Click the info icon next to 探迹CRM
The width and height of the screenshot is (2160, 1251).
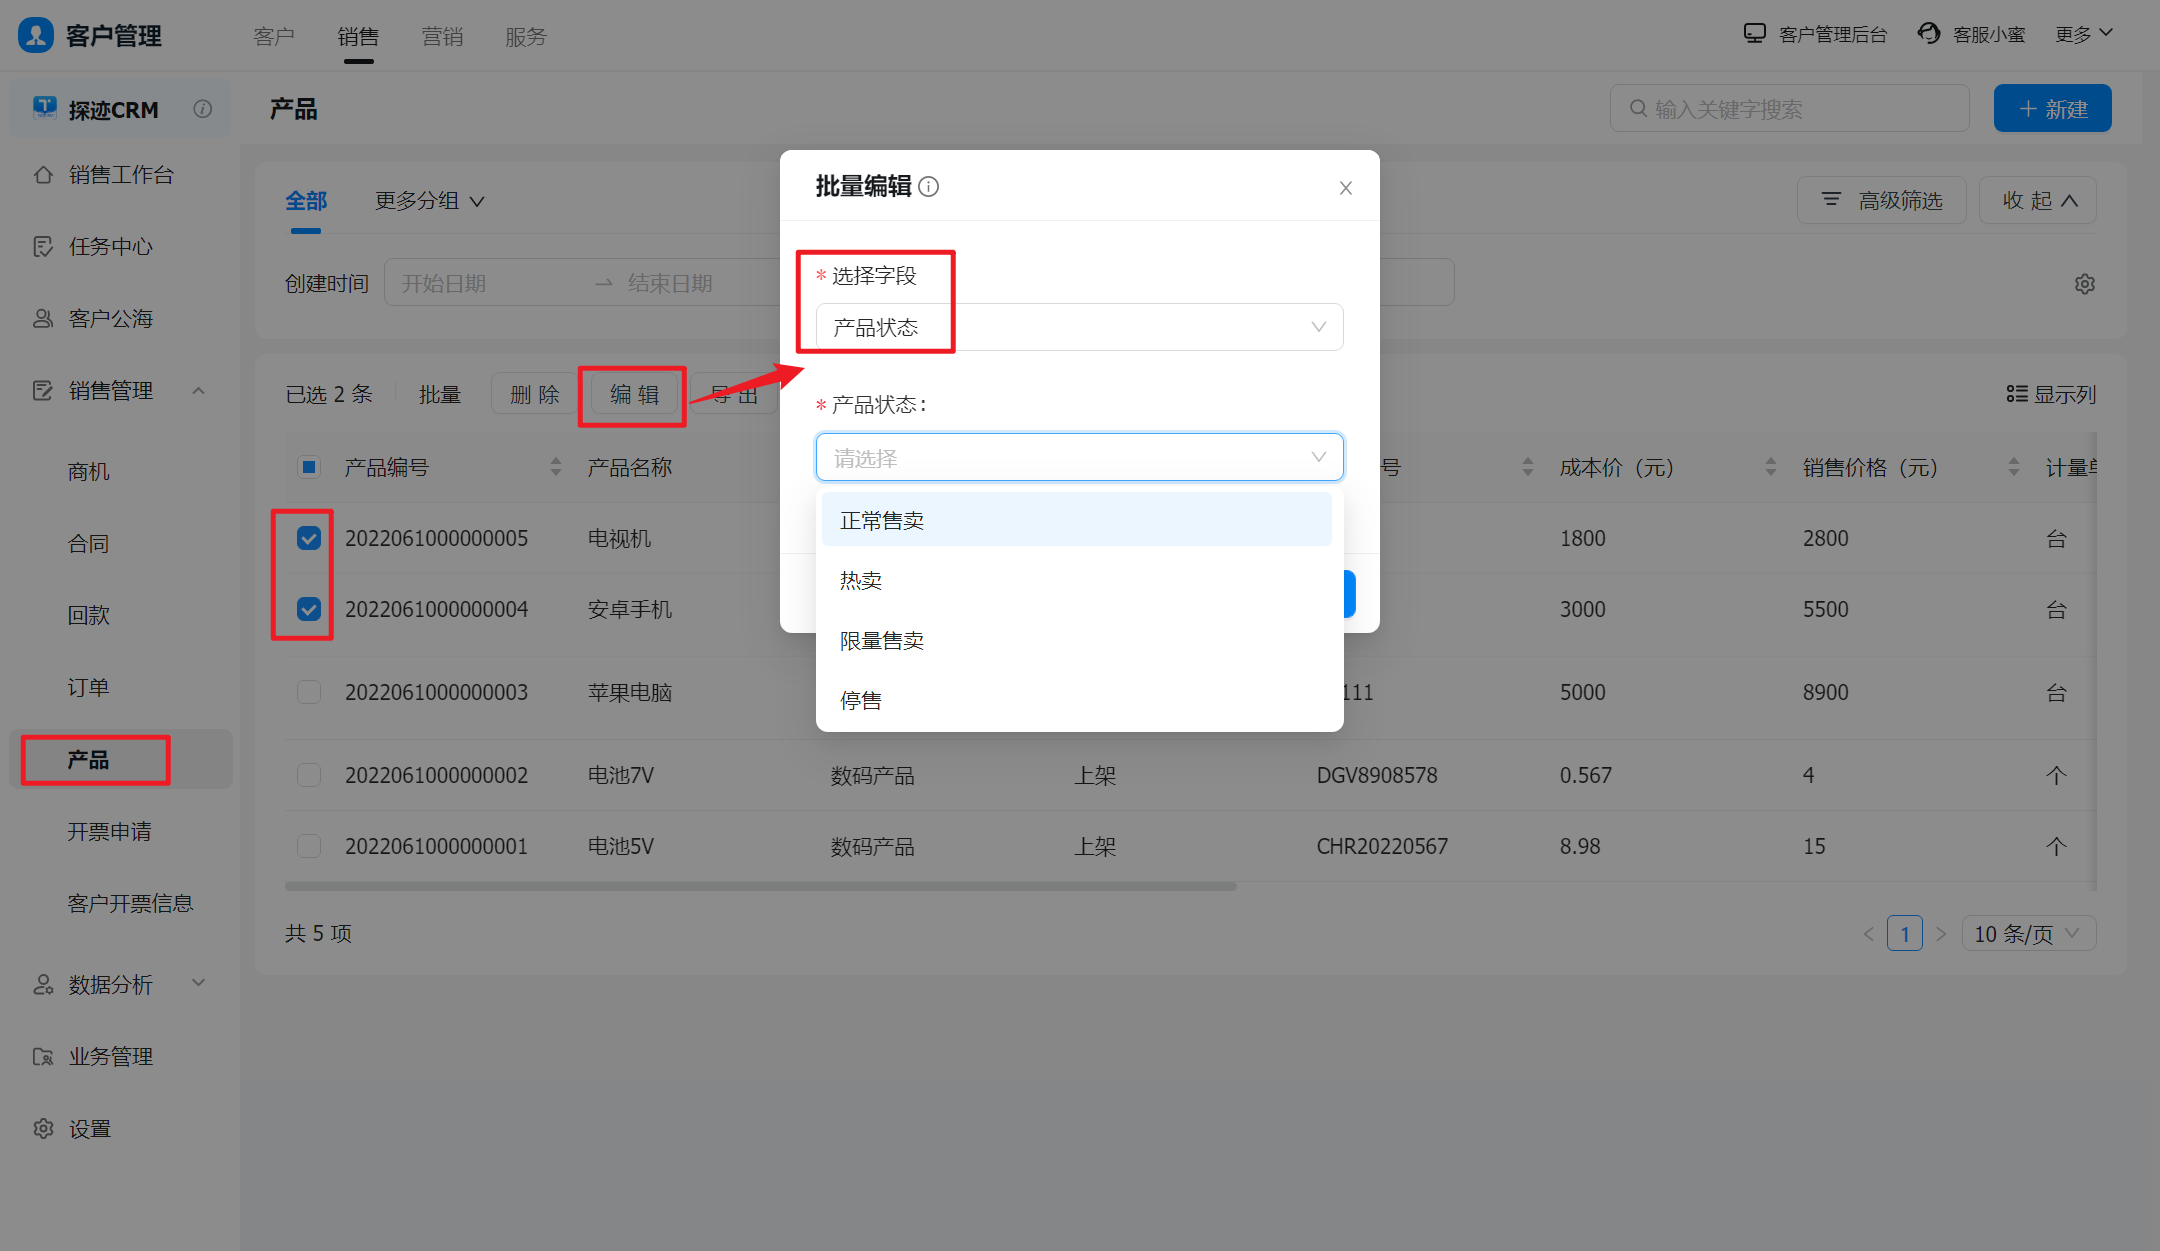tap(203, 109)
